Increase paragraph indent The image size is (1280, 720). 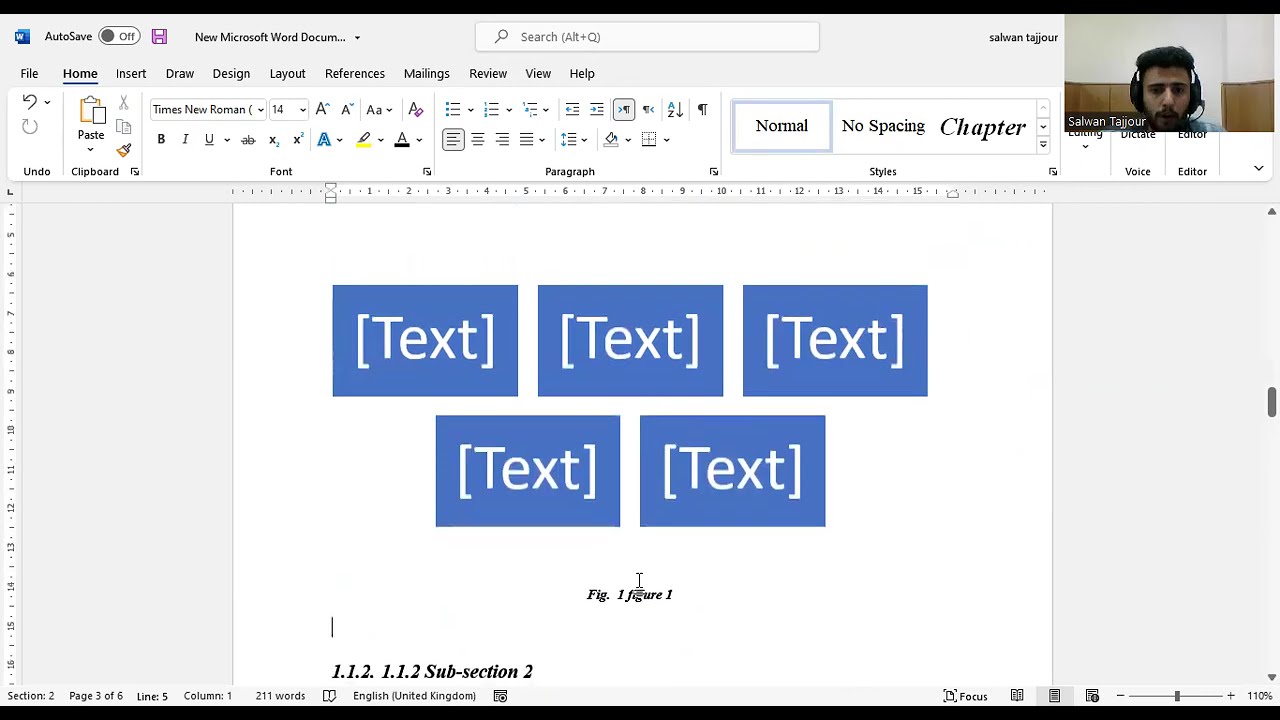(597, 109)
